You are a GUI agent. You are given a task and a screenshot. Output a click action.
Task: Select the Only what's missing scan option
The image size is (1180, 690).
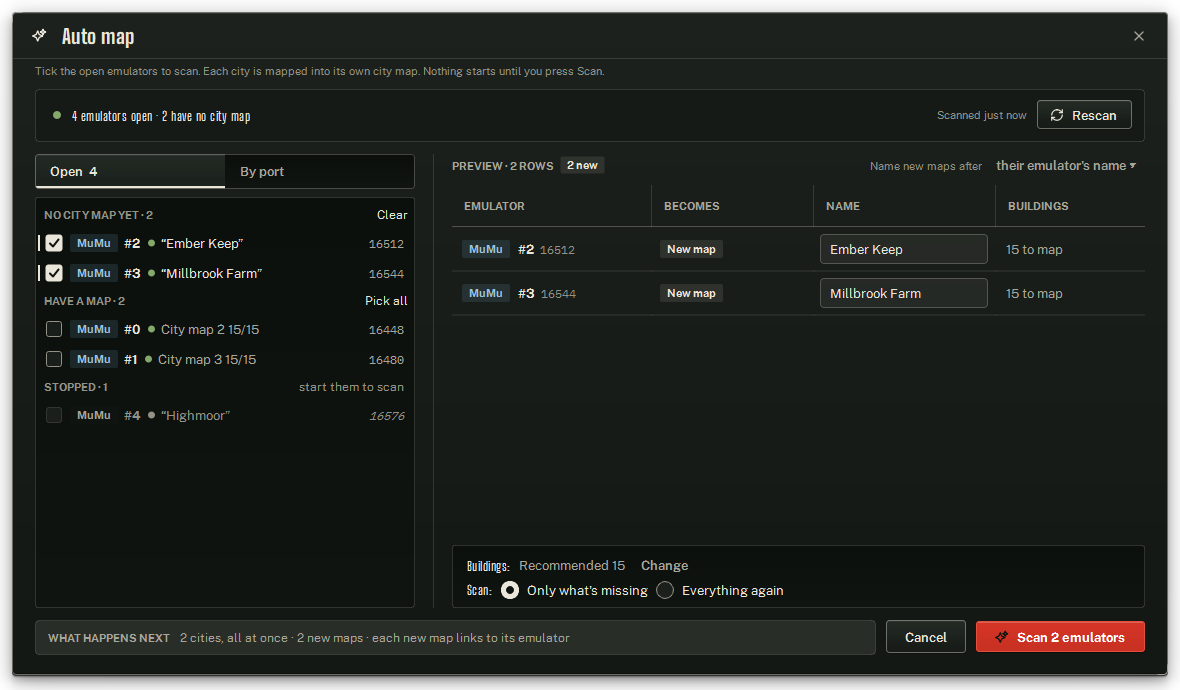point(510,591)
